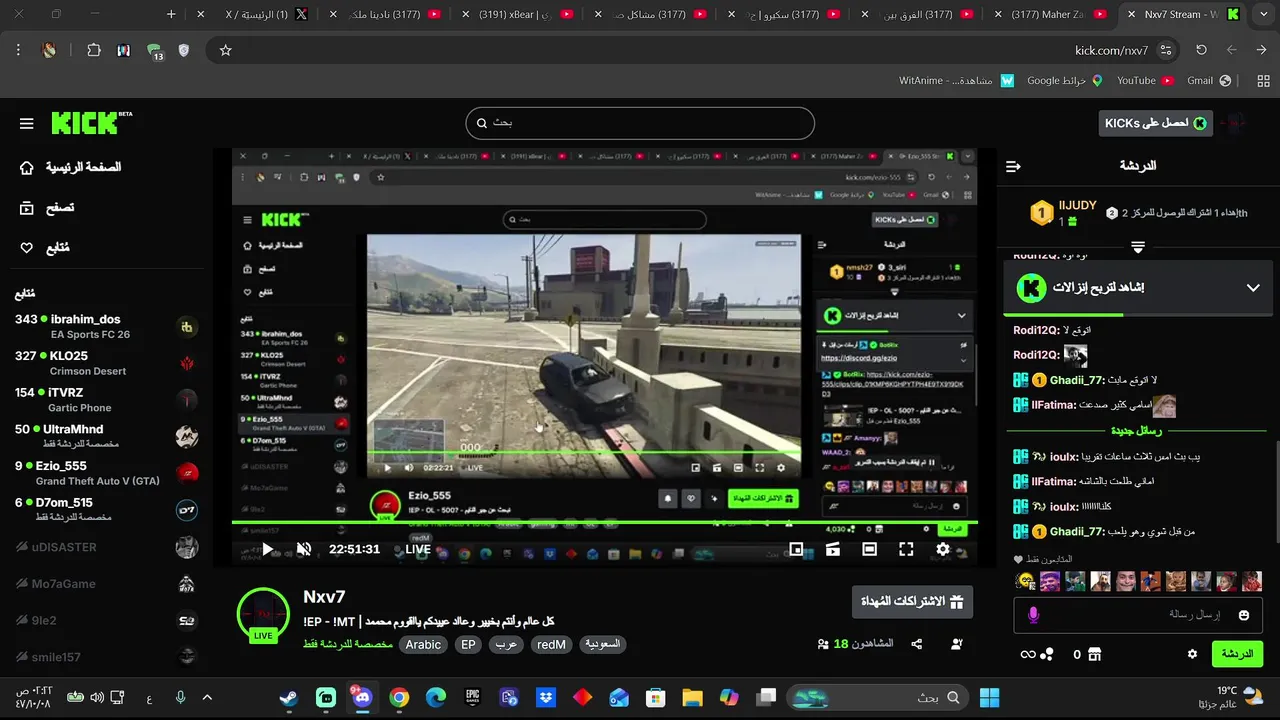1280x720 pixels.
Task: Collapse the chat panel
Action: pyautogui.click(x=1014, y=166)
